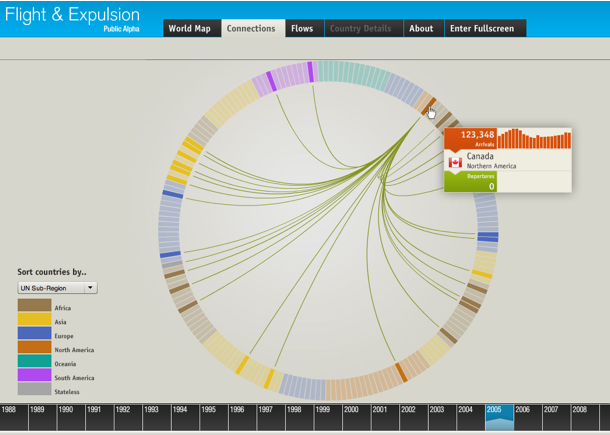Image resolution: width=610 pixels, height=435 pixels.
Task: Click the South America purple legend swatch
Action: 34,375
